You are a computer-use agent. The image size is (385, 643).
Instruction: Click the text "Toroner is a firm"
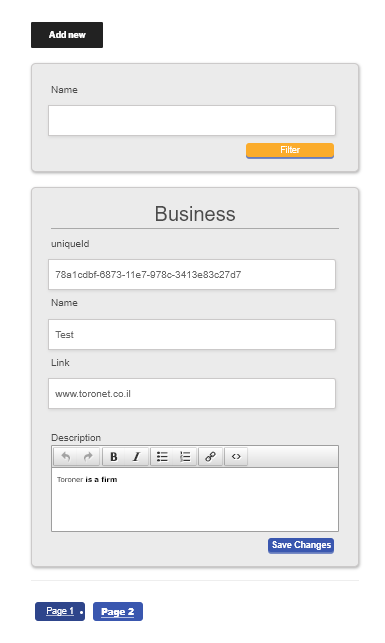tap(87, 479)
